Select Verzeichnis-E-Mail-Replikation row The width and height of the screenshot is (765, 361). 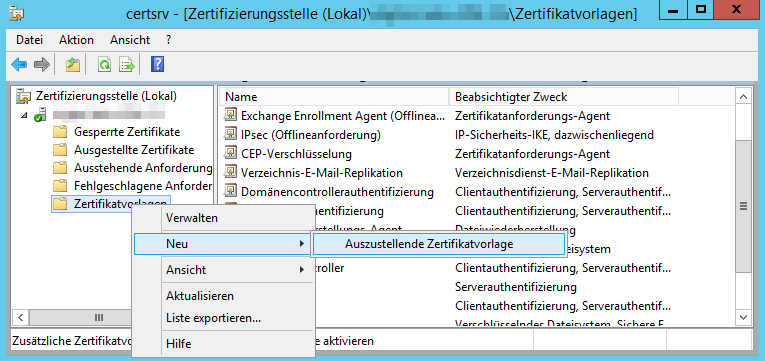click(x=322, y=173)
